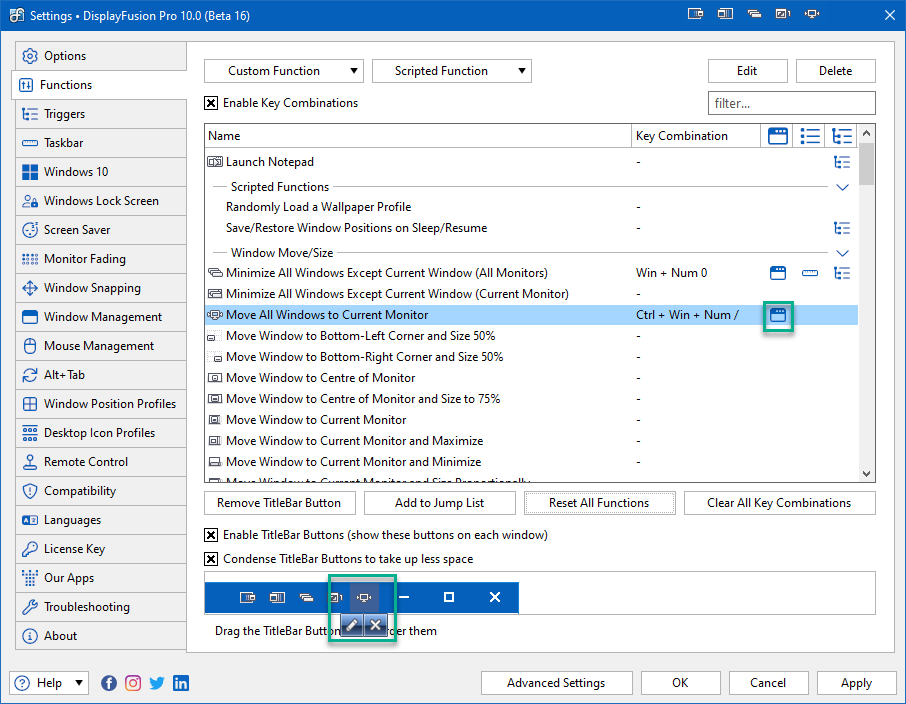
Task: Toggle Enable Key Combinations checkbox
Action: pos(211,103)
